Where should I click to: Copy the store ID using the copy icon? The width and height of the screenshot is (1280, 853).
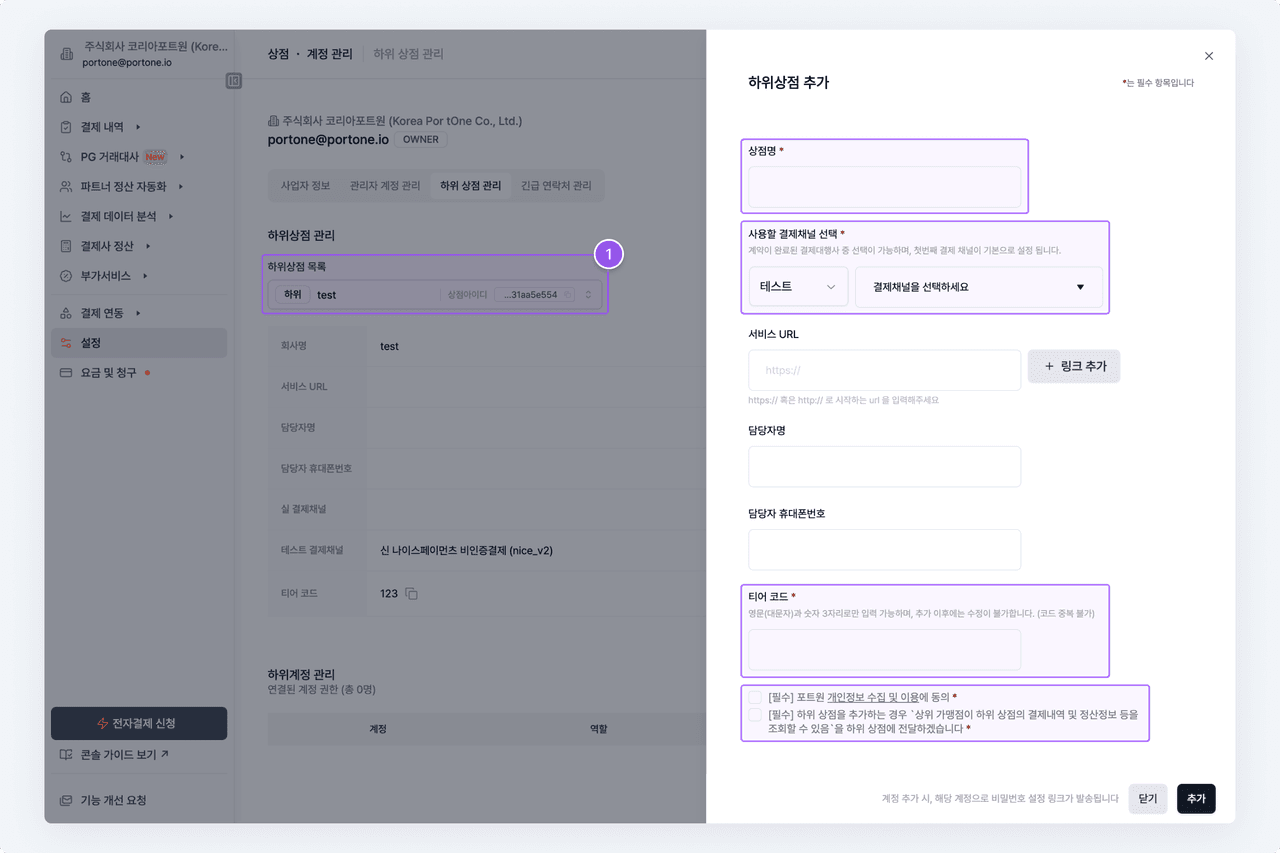[x=567, y=295]
